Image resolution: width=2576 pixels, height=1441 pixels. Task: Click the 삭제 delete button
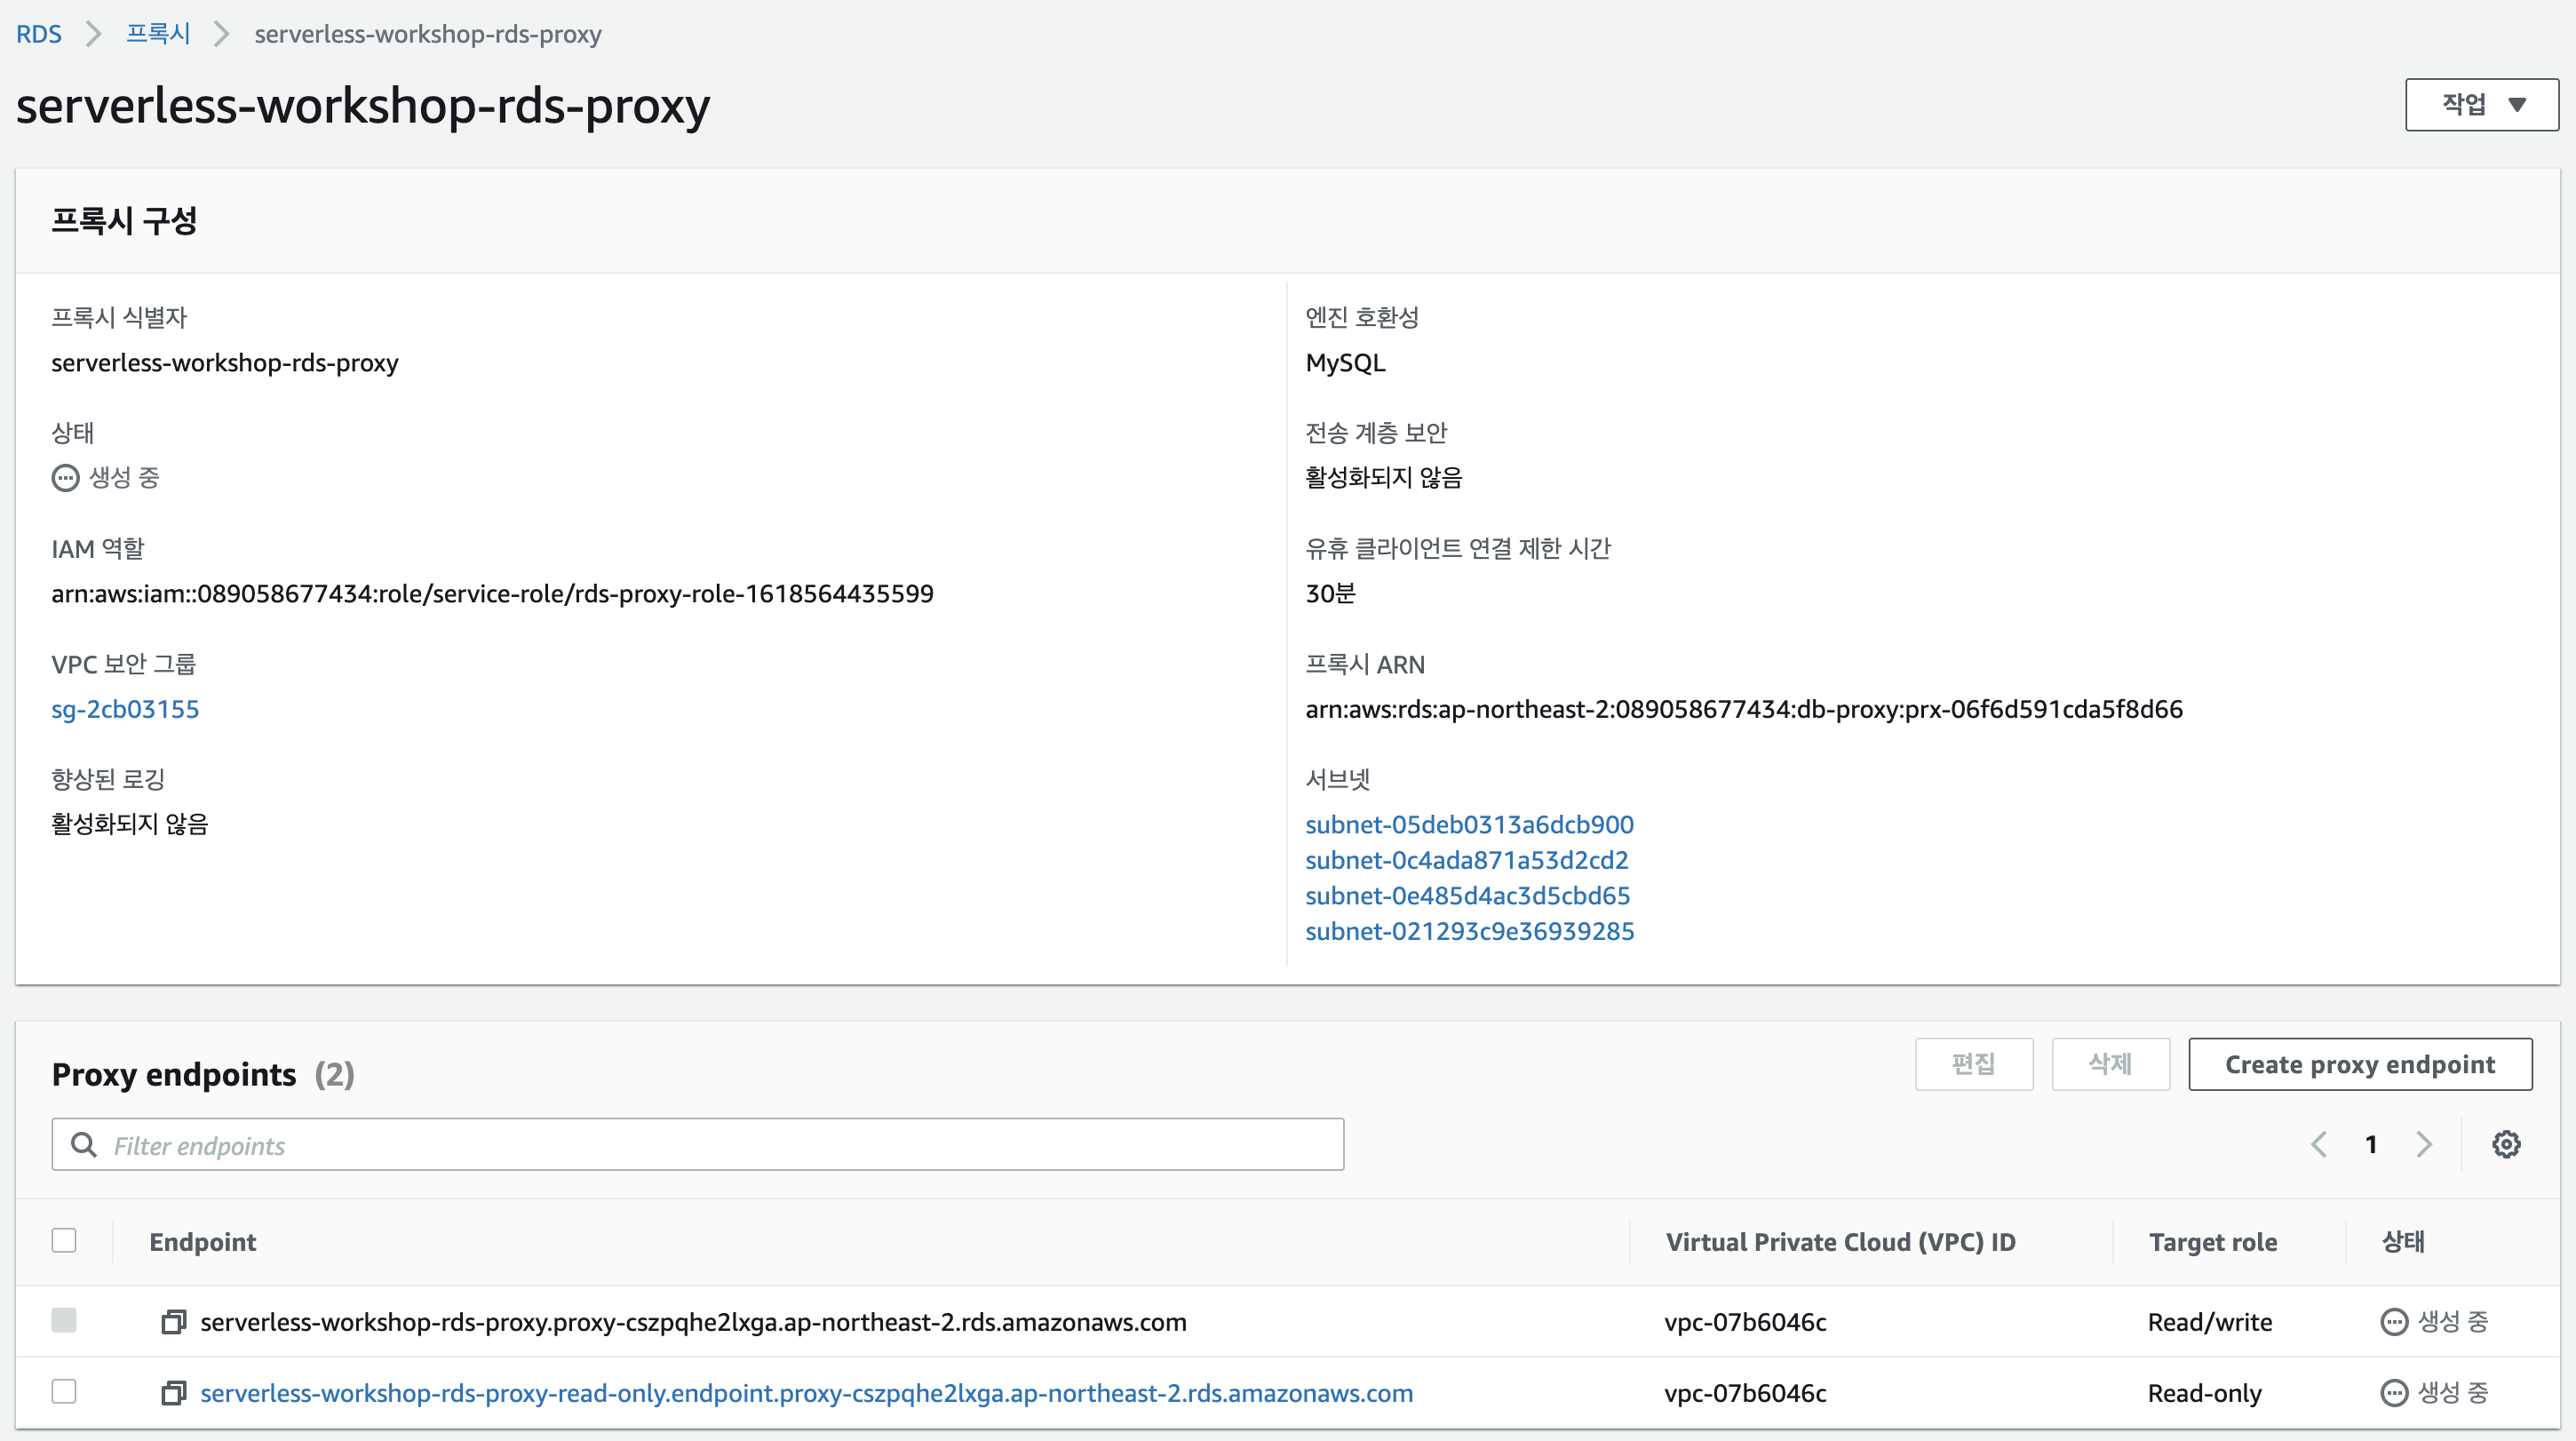2111,1064
